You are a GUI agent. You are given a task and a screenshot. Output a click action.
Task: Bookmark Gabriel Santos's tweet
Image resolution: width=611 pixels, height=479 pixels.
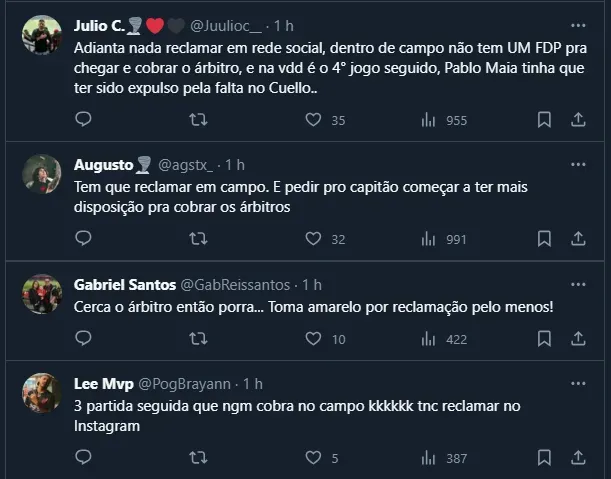click(x=544, y=339)
